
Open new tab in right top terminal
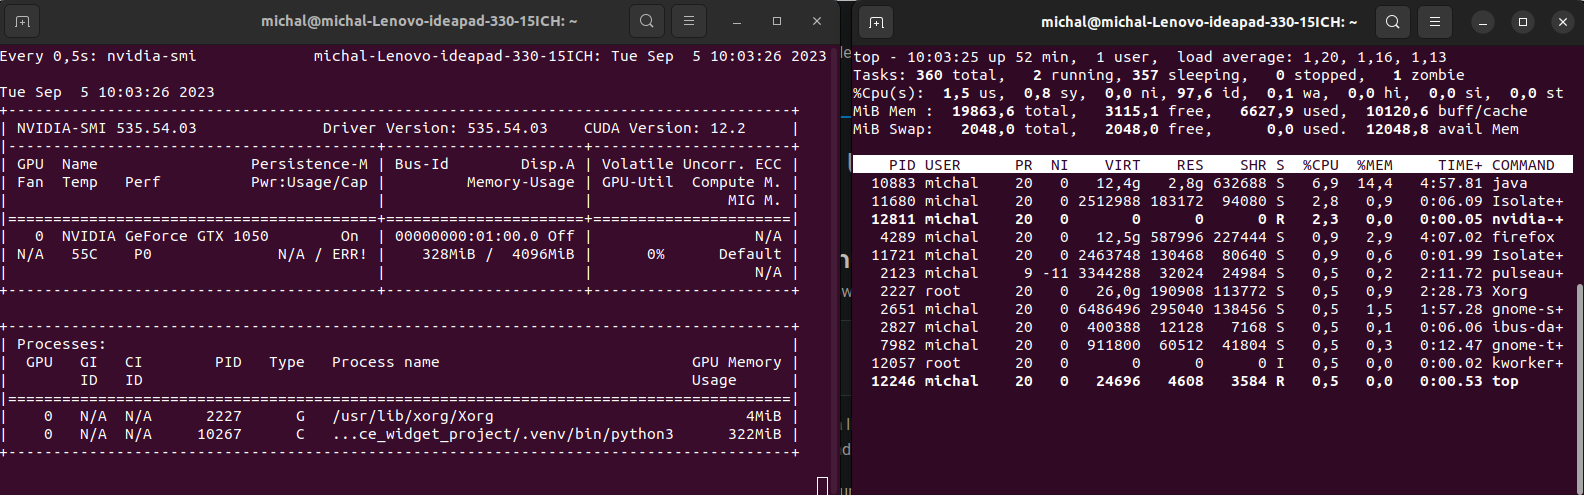(x=876, y=22)
